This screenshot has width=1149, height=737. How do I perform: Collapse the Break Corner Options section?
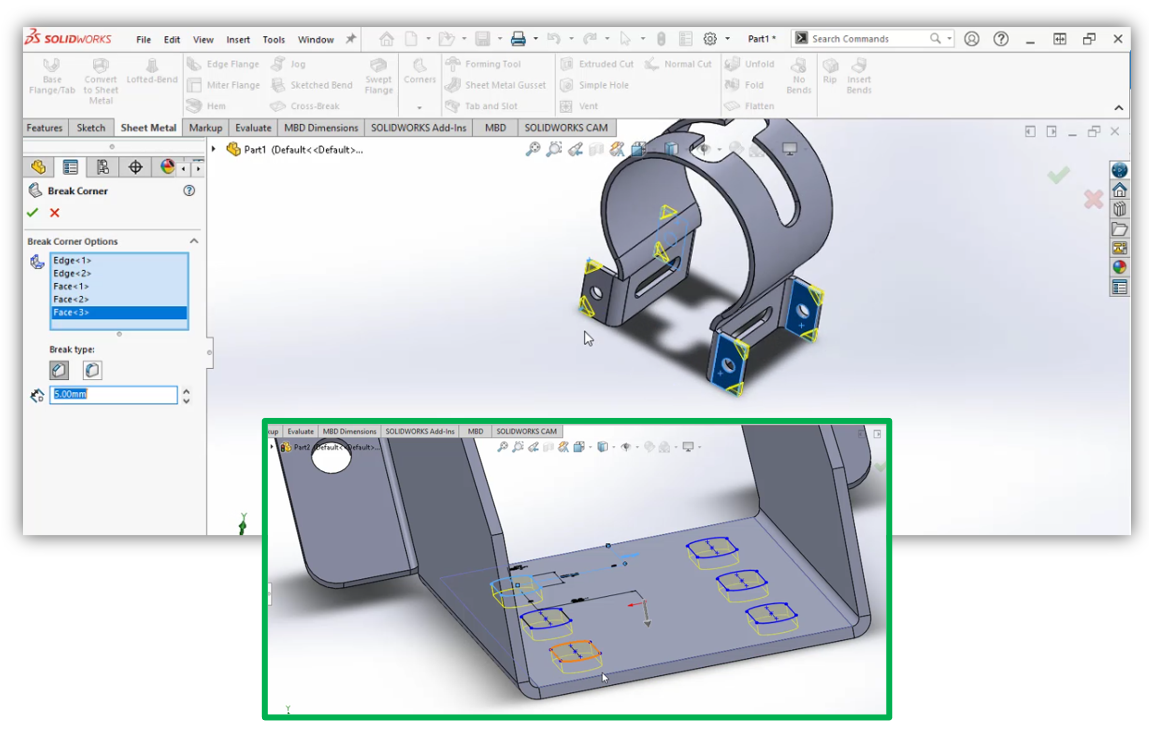(x=194, y=241)
